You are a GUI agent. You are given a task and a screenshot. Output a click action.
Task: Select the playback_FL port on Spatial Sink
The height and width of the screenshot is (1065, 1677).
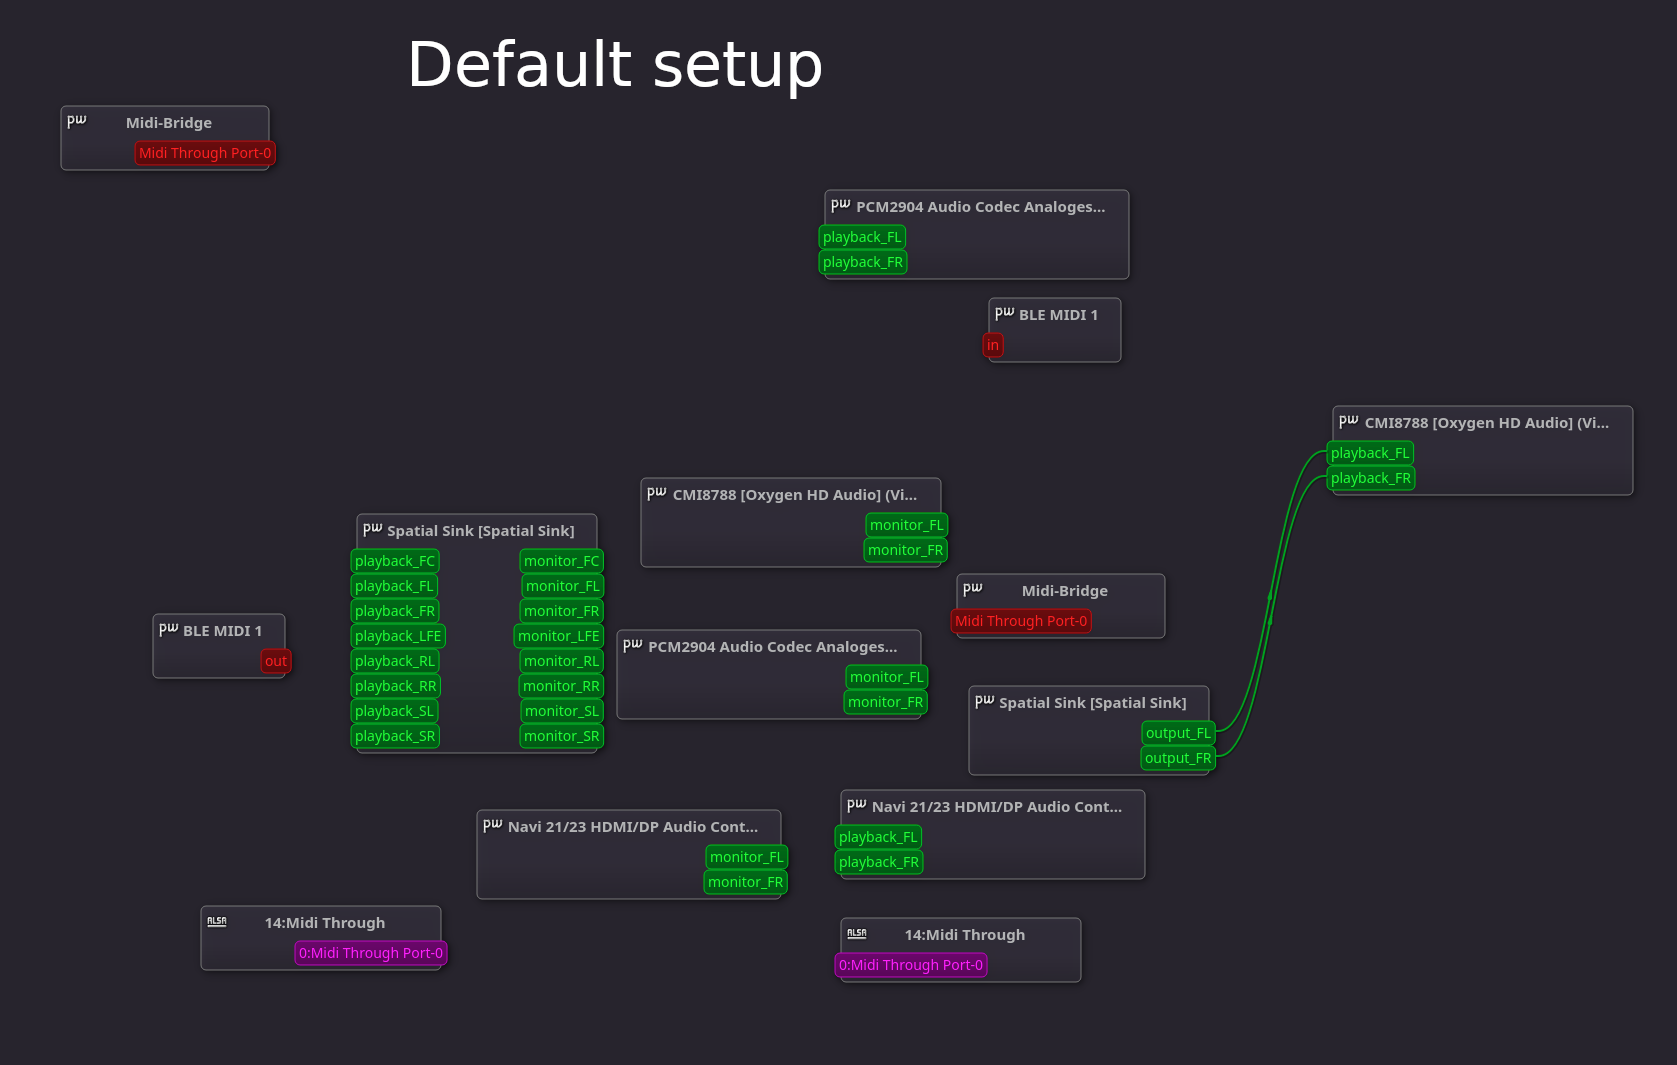pyautogui.click(x=394, y=586)
